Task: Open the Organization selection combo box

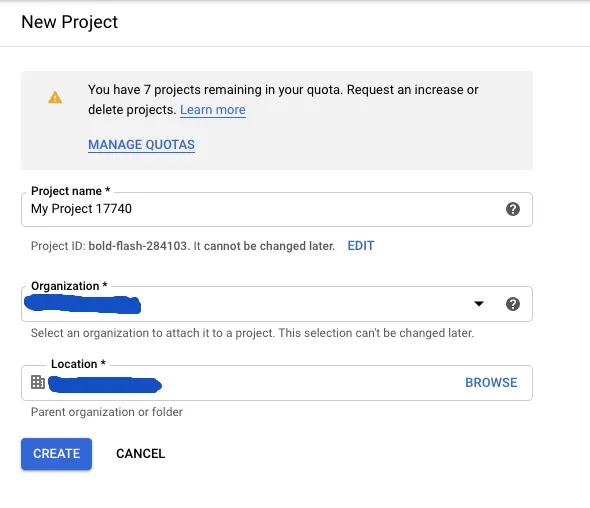Action: pos(277,304)
